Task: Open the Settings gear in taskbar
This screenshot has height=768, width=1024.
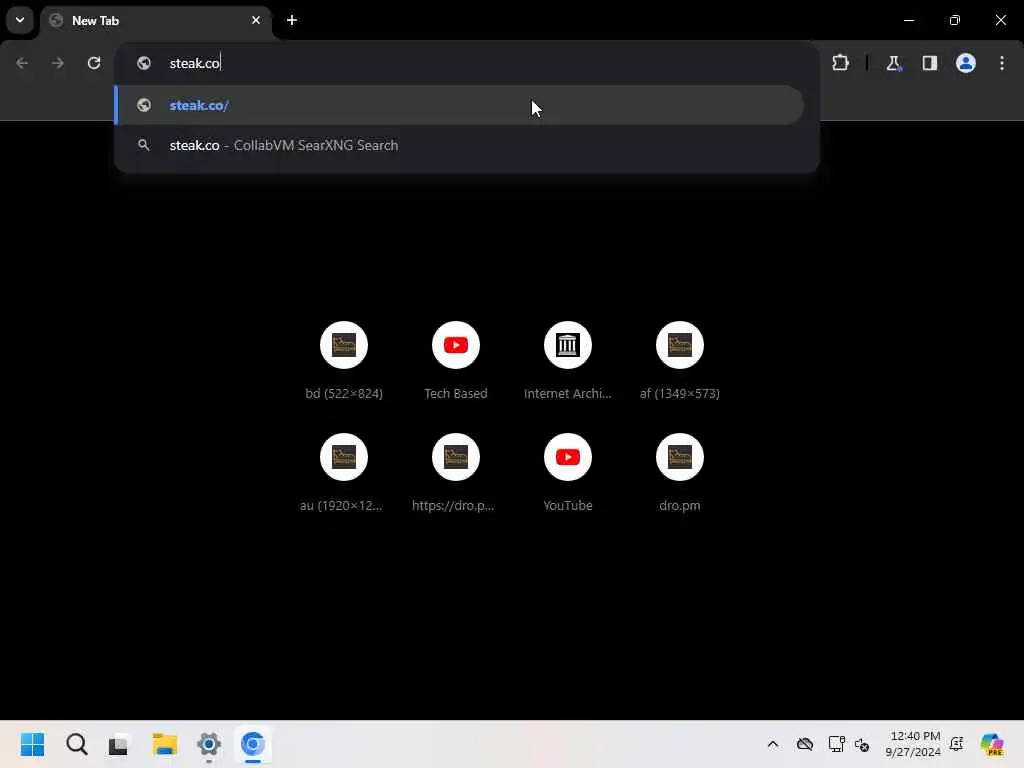Action: [x=209, y=744]
